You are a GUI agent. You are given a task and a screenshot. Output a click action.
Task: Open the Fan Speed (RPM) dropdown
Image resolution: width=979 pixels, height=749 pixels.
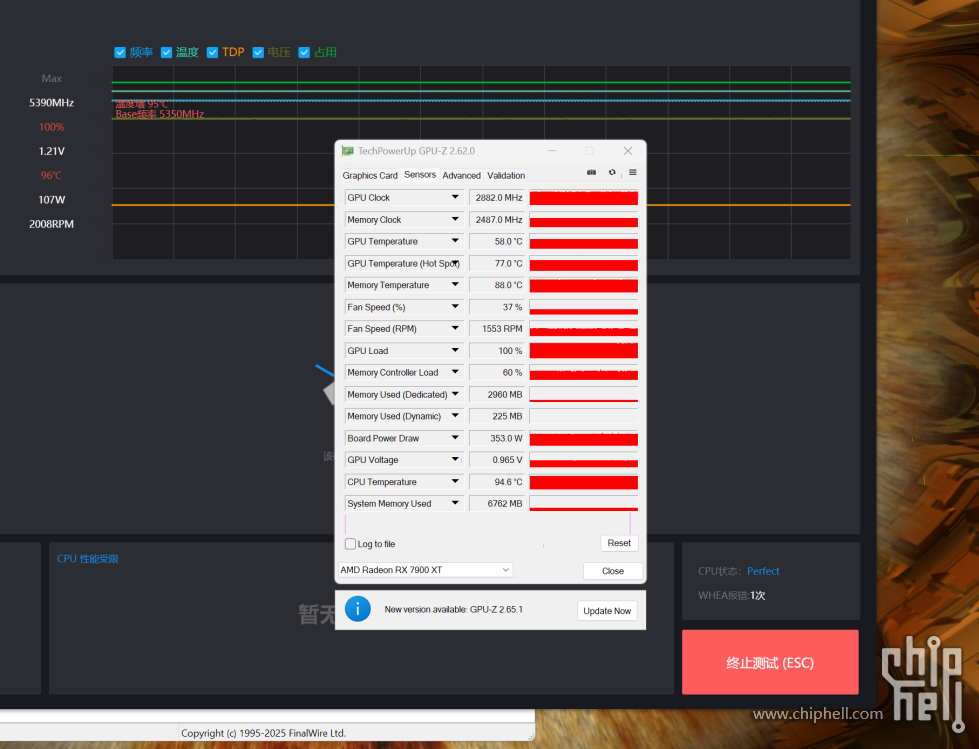455,328
